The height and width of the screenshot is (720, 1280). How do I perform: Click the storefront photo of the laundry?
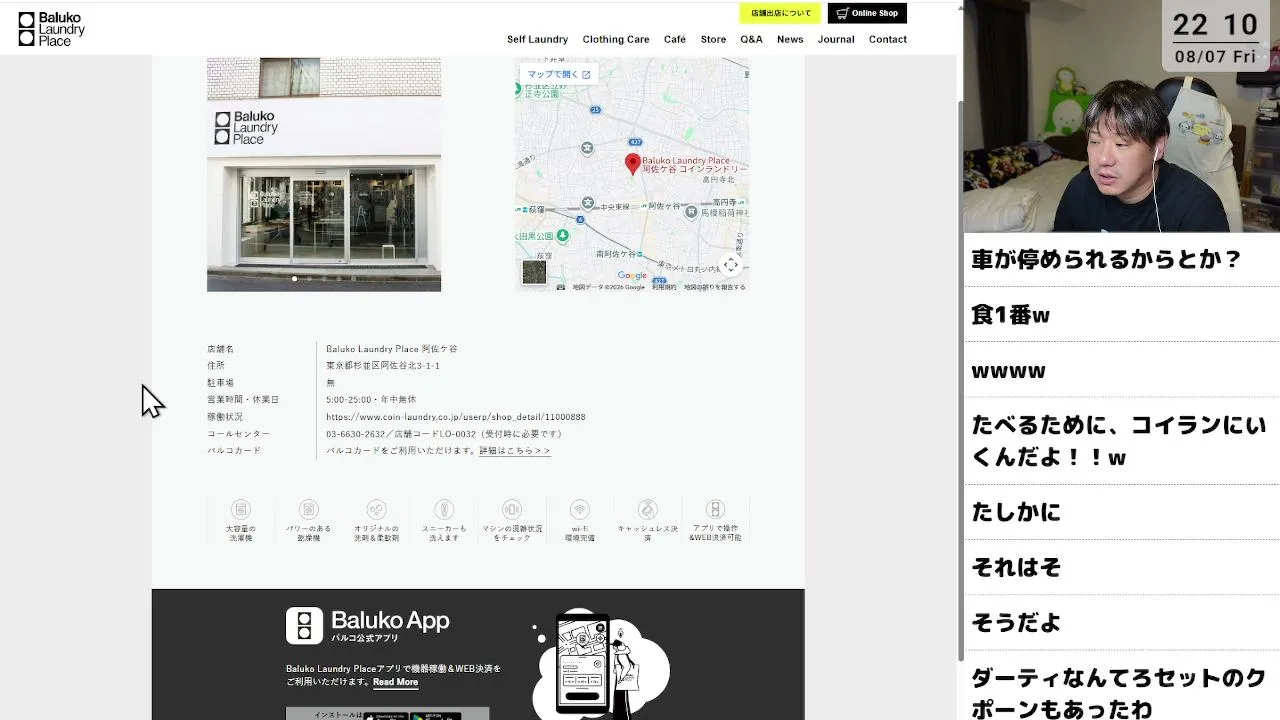click(324, 174)
